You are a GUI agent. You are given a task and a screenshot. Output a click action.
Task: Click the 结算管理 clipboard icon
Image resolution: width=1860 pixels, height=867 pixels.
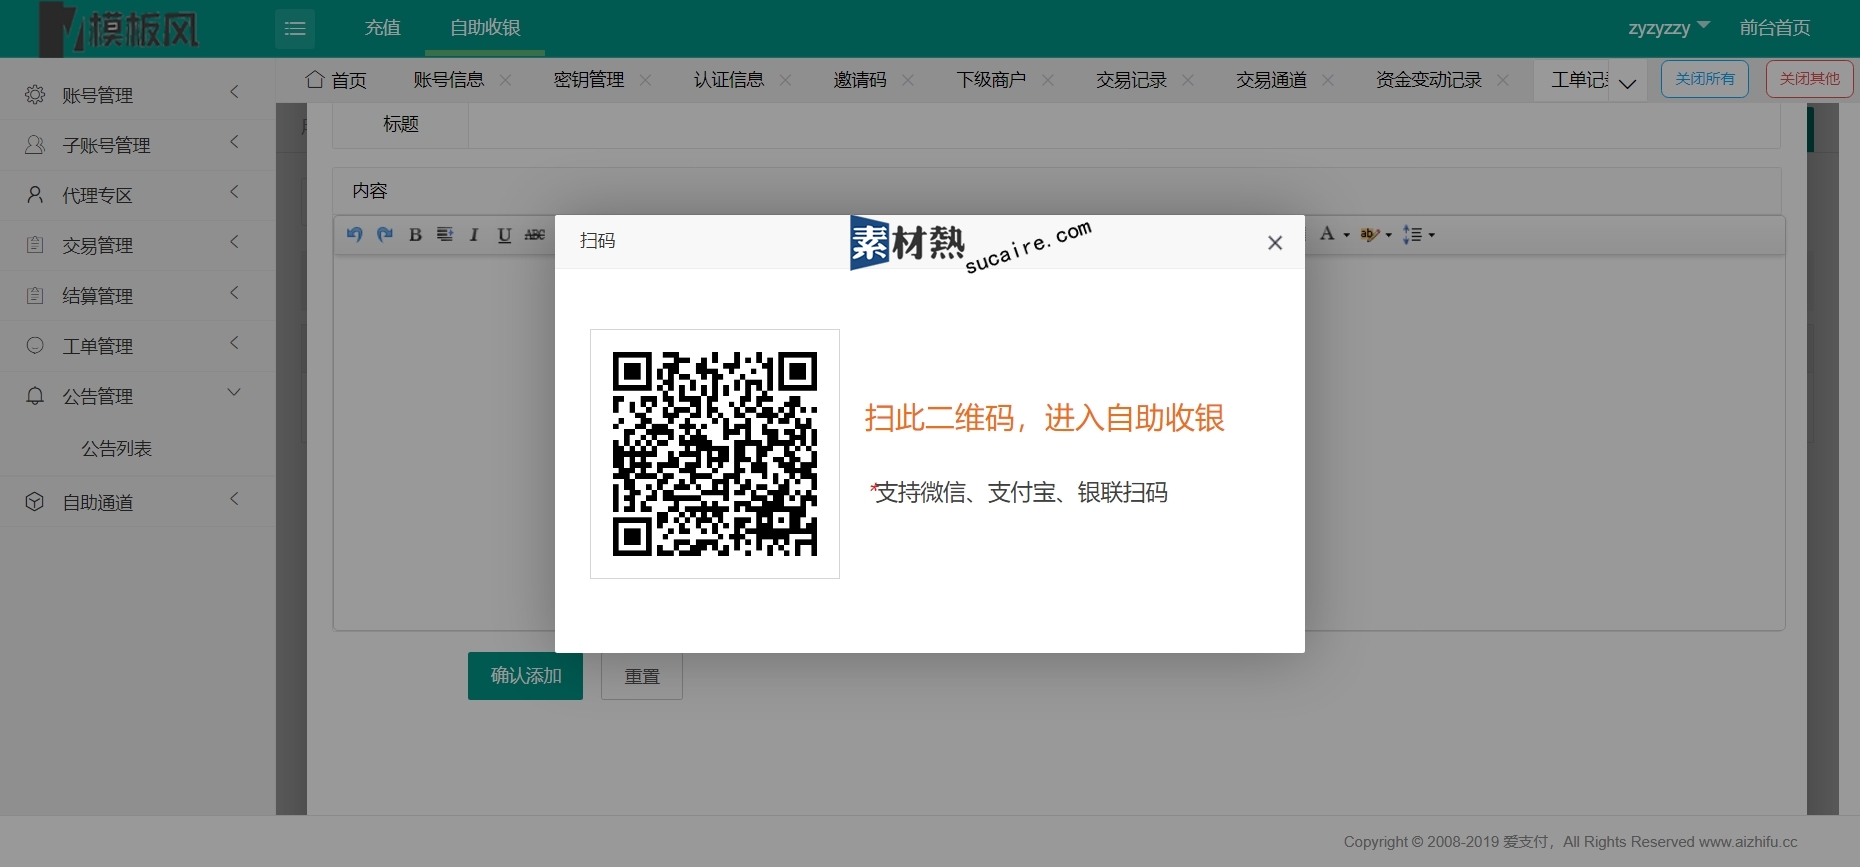(x=35, y=296)
